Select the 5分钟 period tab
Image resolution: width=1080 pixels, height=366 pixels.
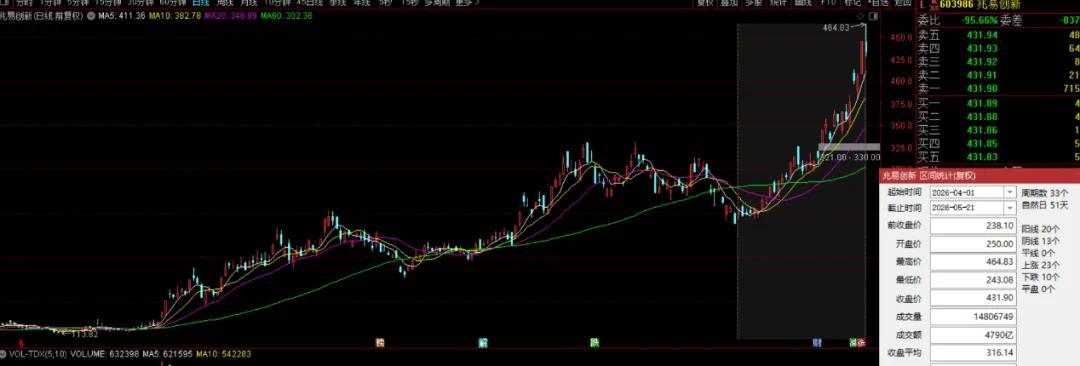[x=78, y=3]
